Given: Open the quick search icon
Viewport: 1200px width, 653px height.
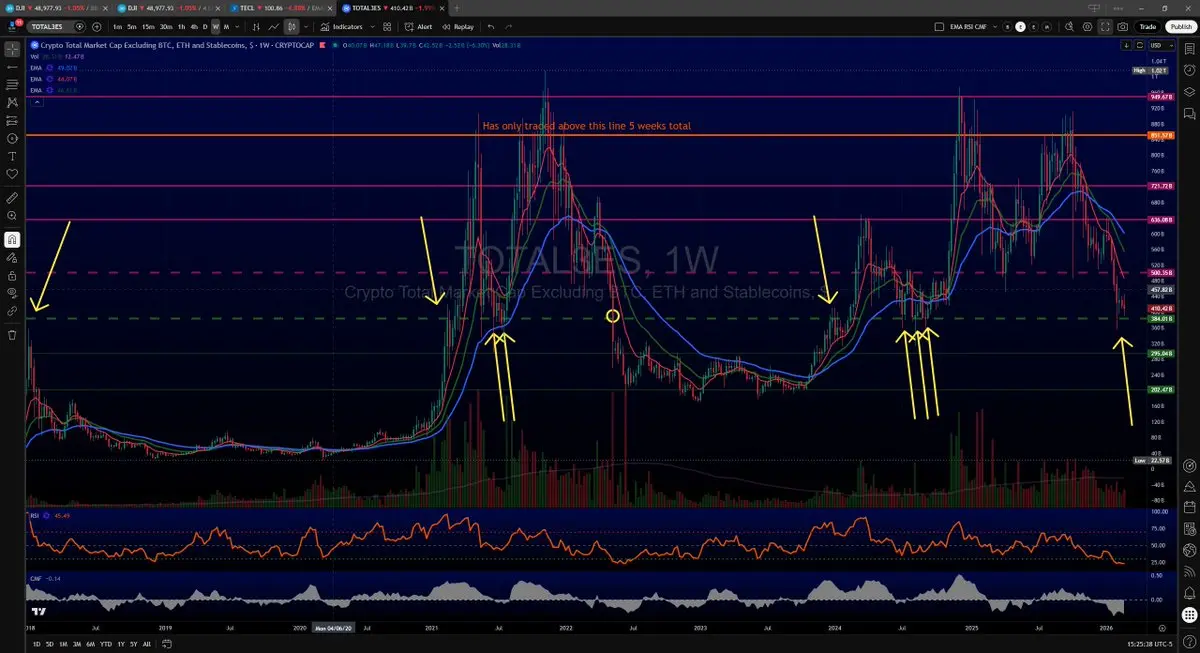Looking at the screenshot, I should pos(1069,27).
